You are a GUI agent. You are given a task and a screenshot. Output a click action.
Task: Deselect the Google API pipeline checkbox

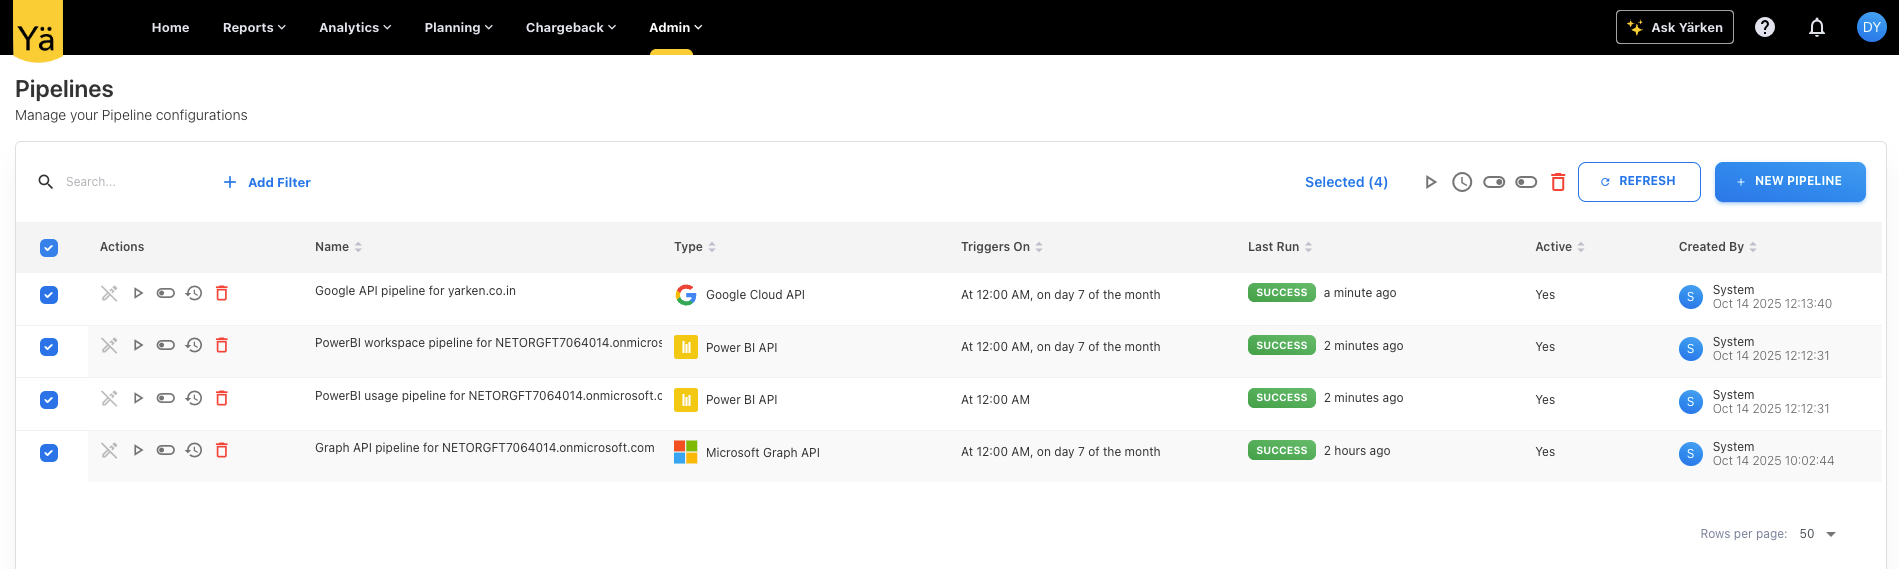point(49,295)
